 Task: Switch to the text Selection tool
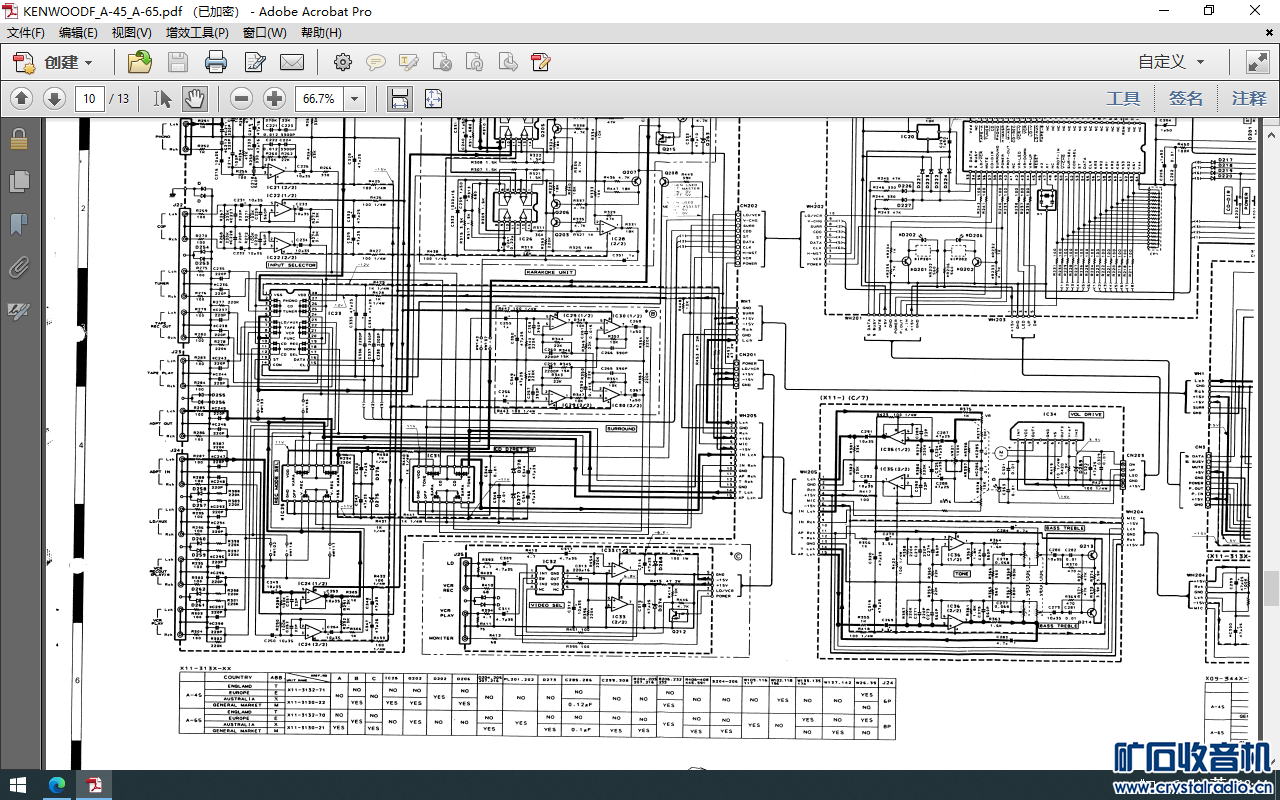163,98
